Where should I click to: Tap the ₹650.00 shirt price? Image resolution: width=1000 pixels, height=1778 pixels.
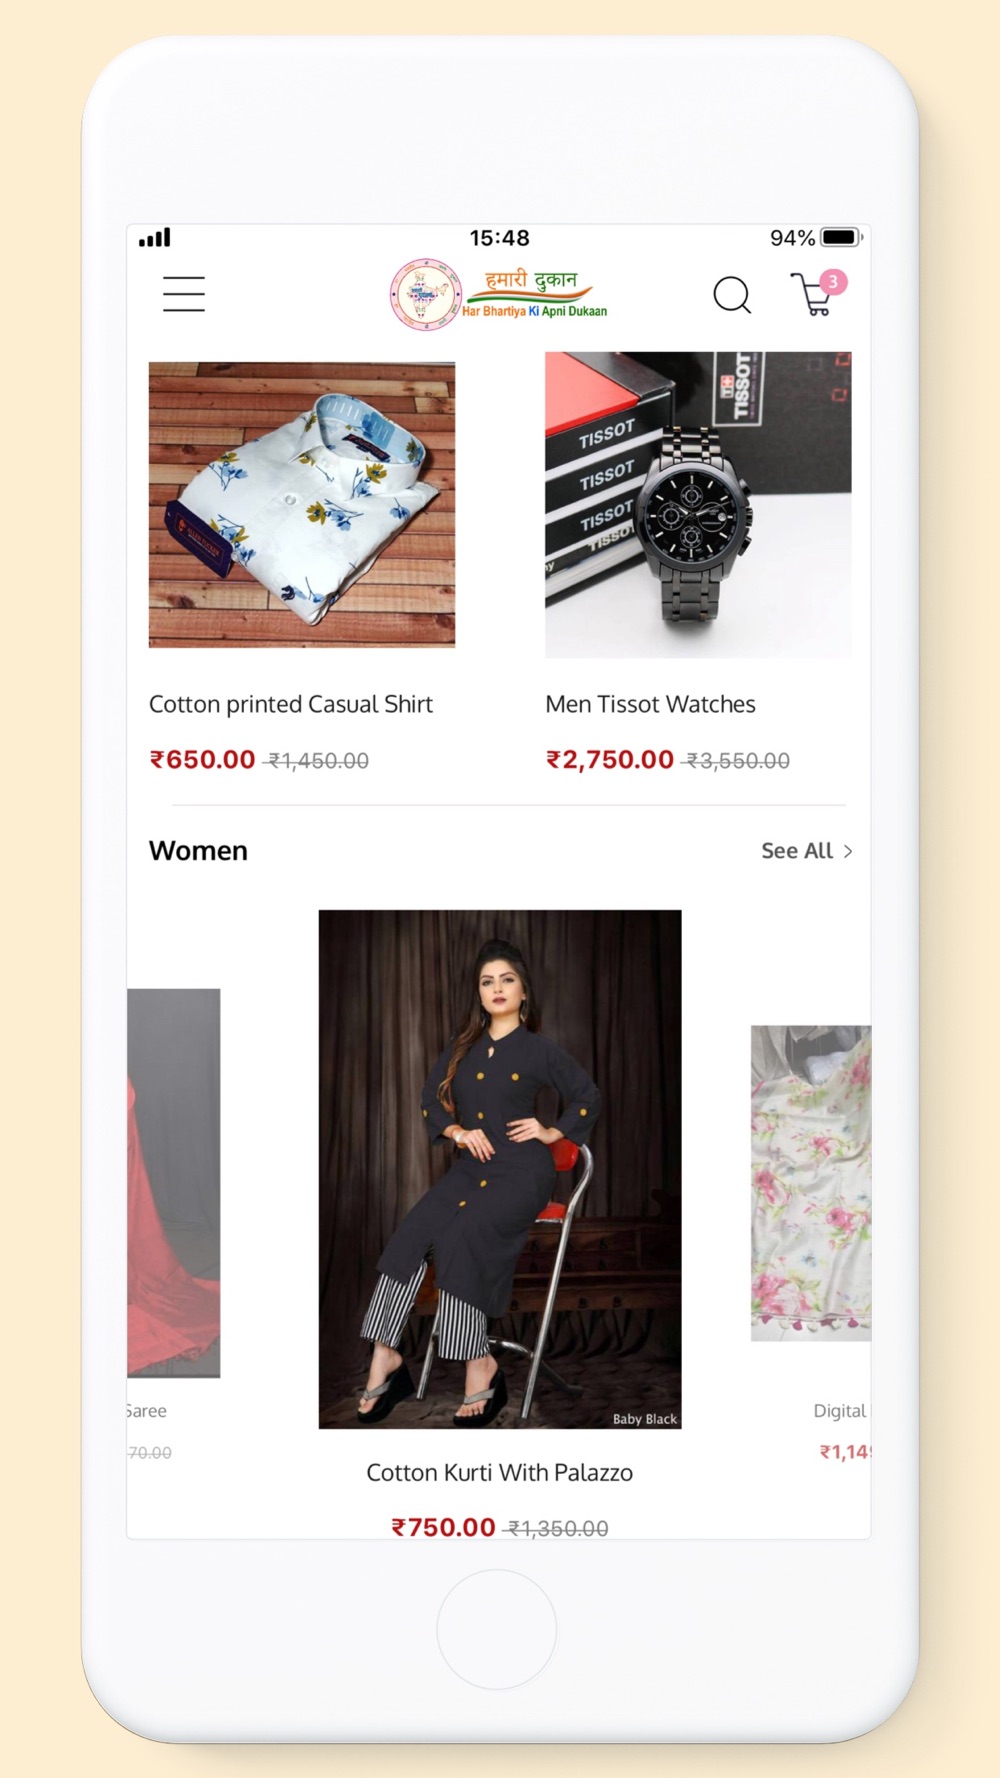pos(203,760)
